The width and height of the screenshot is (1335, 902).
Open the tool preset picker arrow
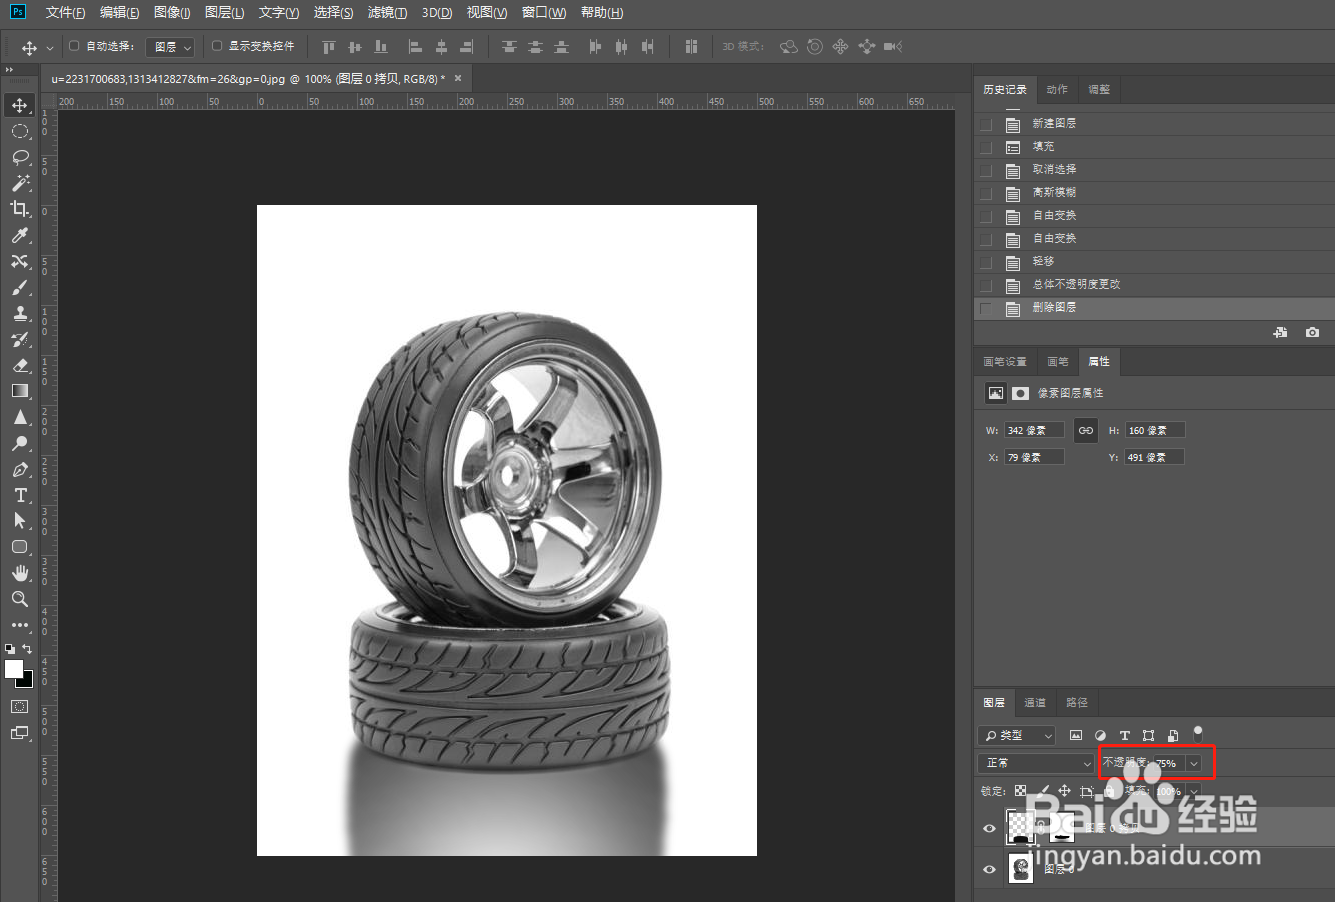click(50, 48)
